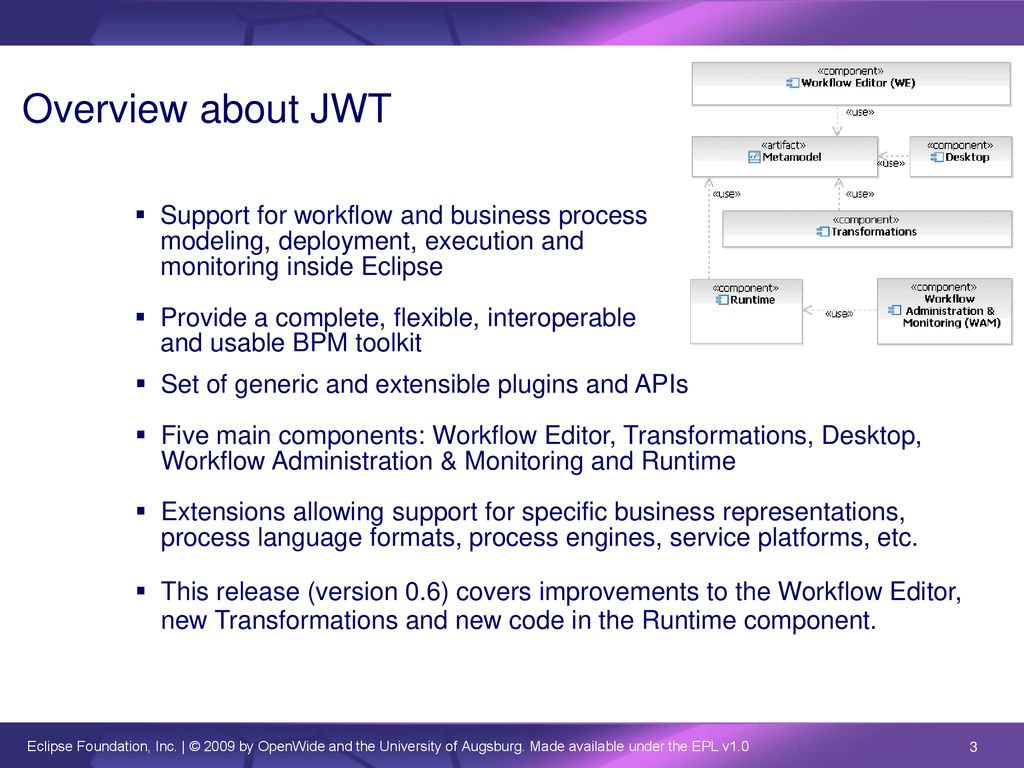Image resolution: width=1024 pixels, height=768 pixels.
Task: Click the «use» label between Metamodel and Desktop
Action: pyautogui.click(x=891, y=163)
